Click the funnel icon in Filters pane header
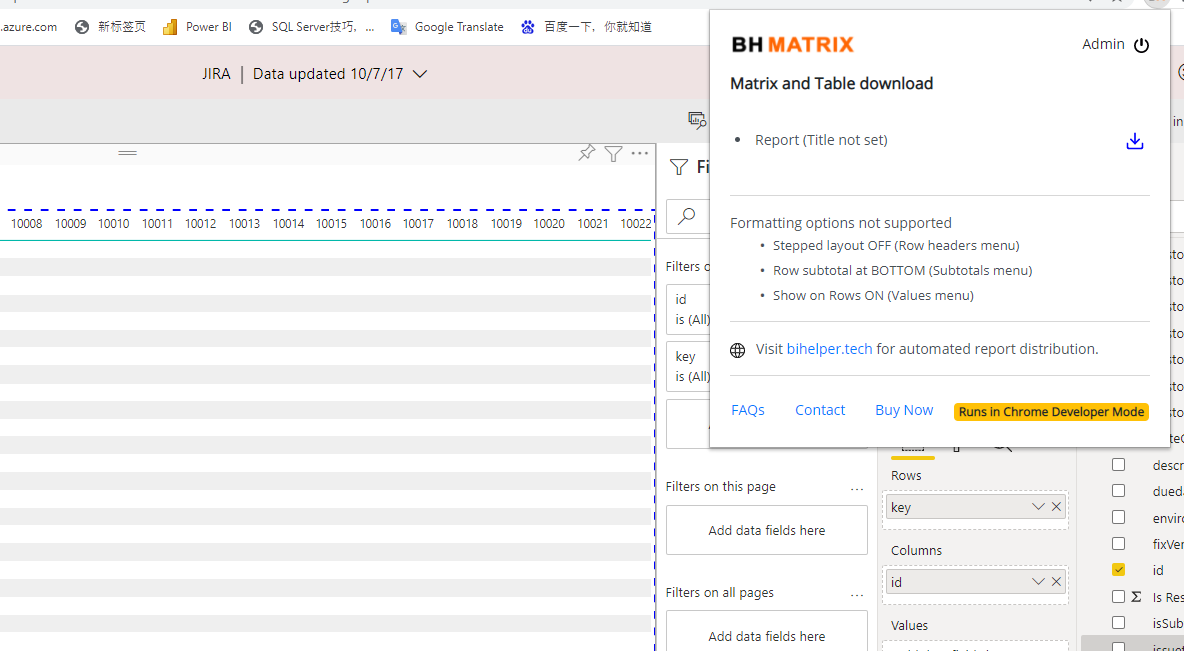The width and height of the screenshot is (1184, 651). click(679, 167)
